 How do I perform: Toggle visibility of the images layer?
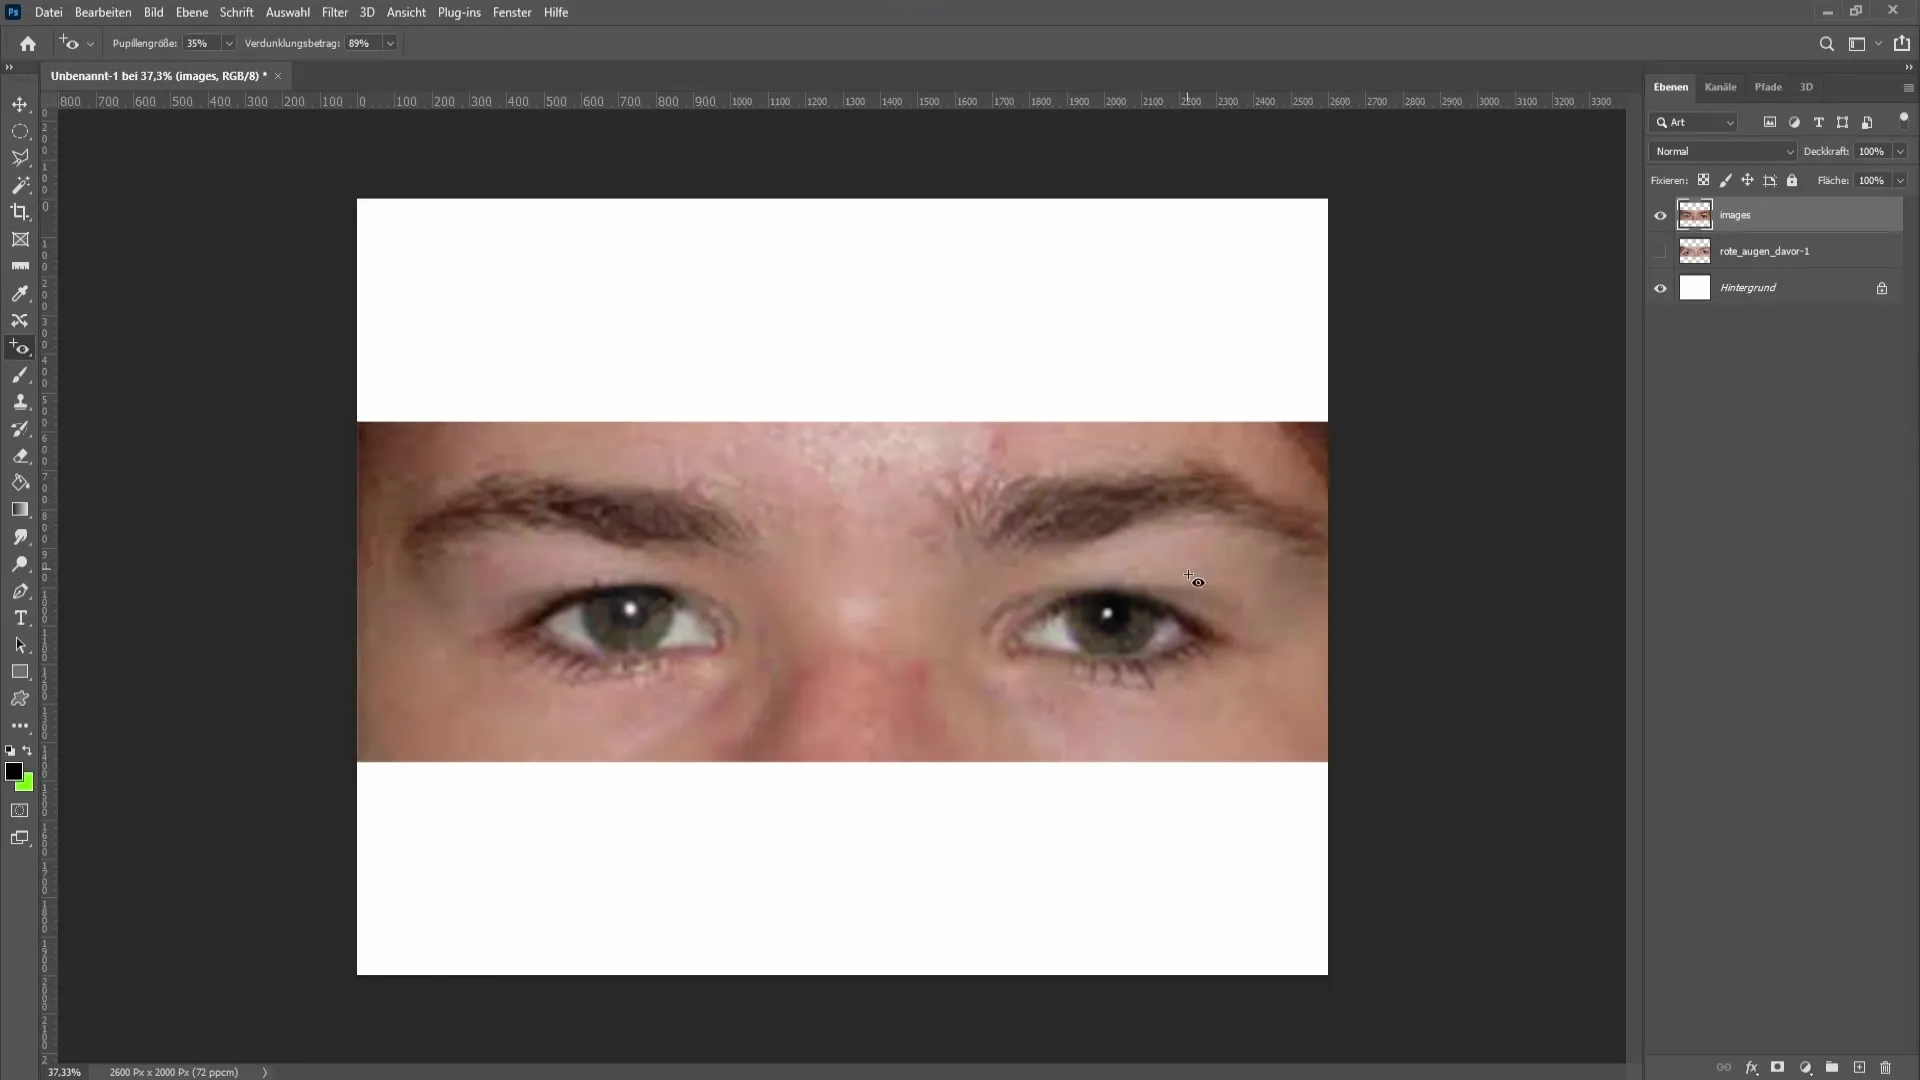coord(1659,215)
